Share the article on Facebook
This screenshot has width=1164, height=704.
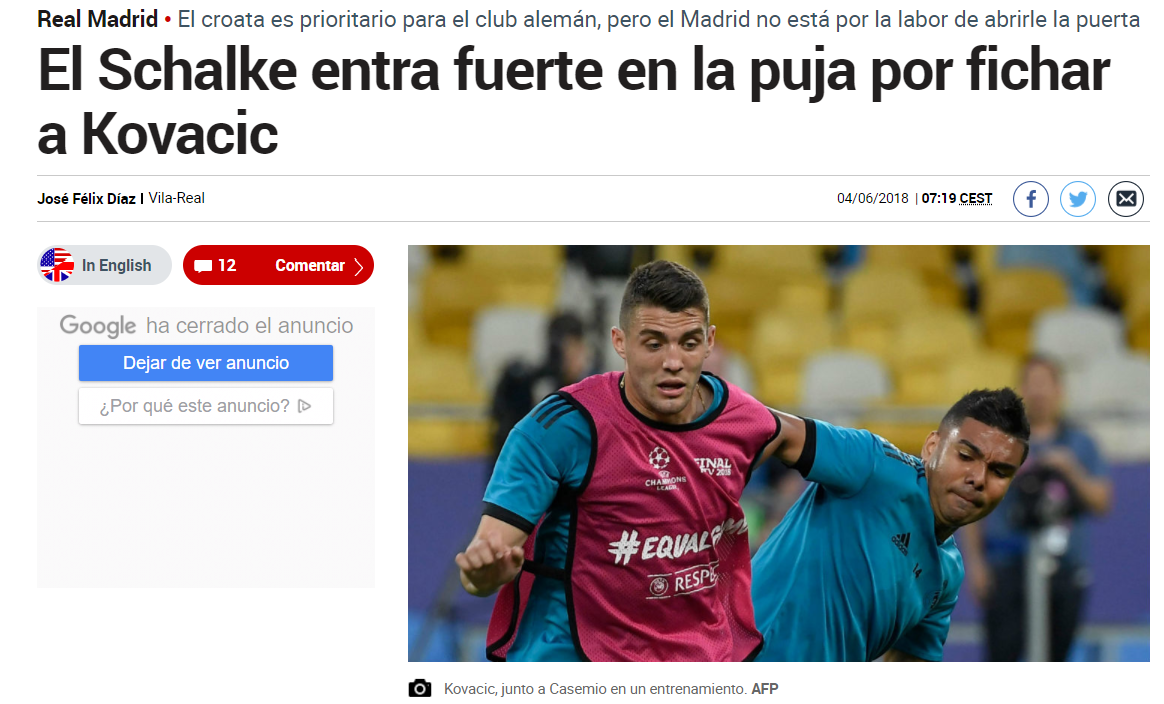pos(1030,199)
